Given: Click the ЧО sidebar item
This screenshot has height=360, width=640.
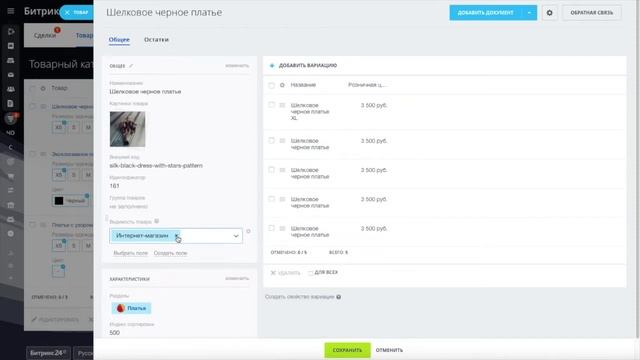Looking at the screenshot, I should pos(11,133).
